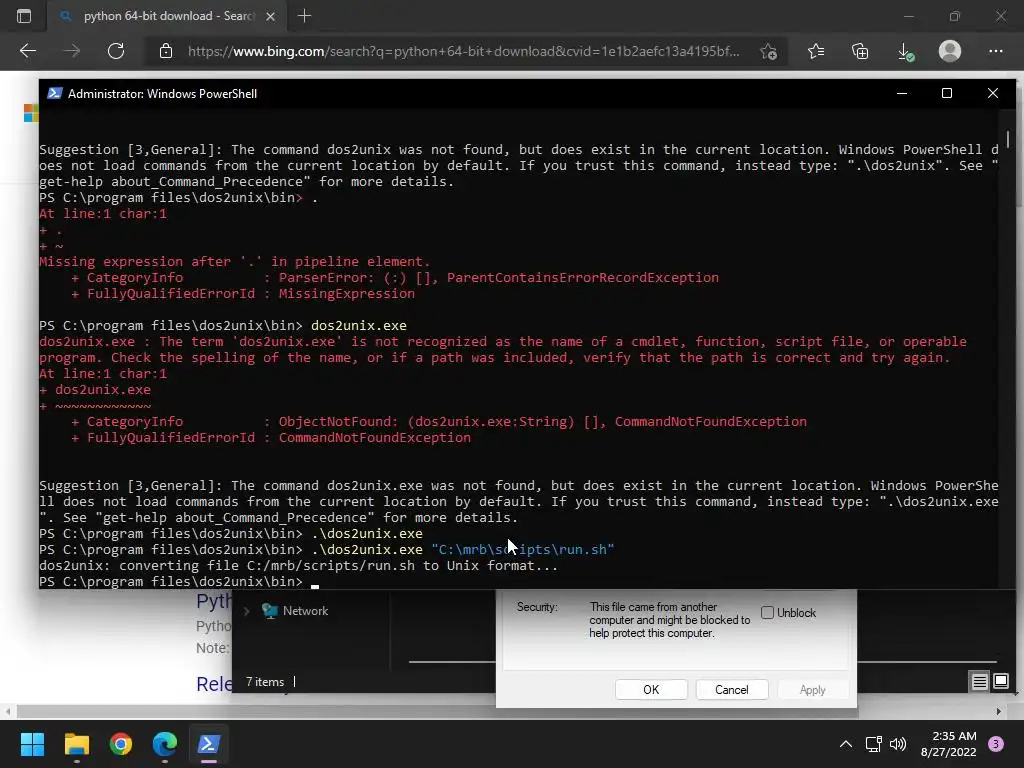
Task: Open the Edge profile avatar
Action: coord(950,51)
